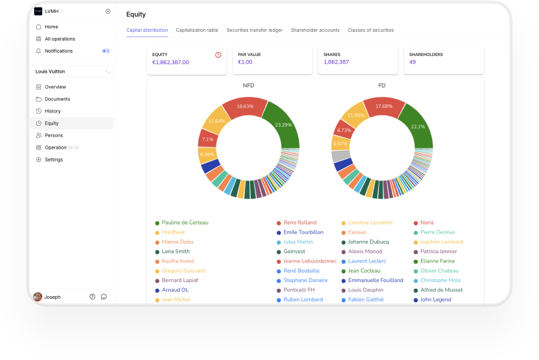
Task: Click the All operations icon
Action: [38, 39]
